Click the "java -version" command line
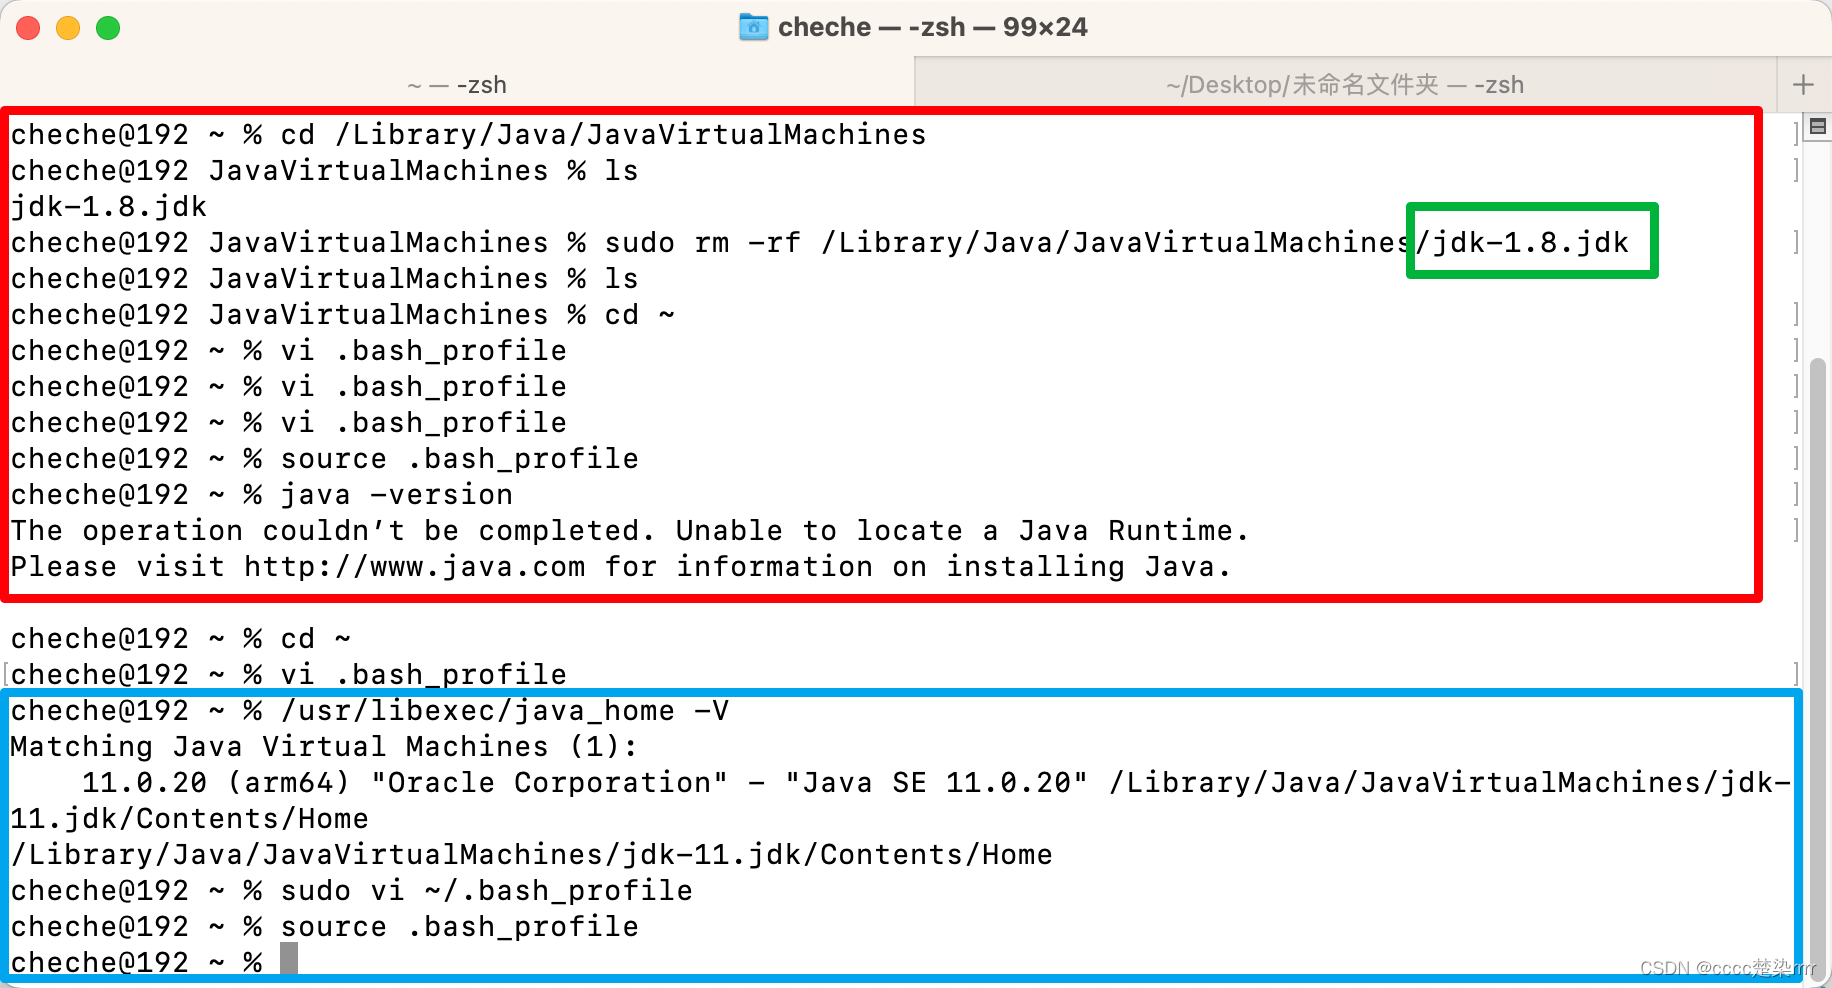The image size is (1832, 988). point(262,495)
